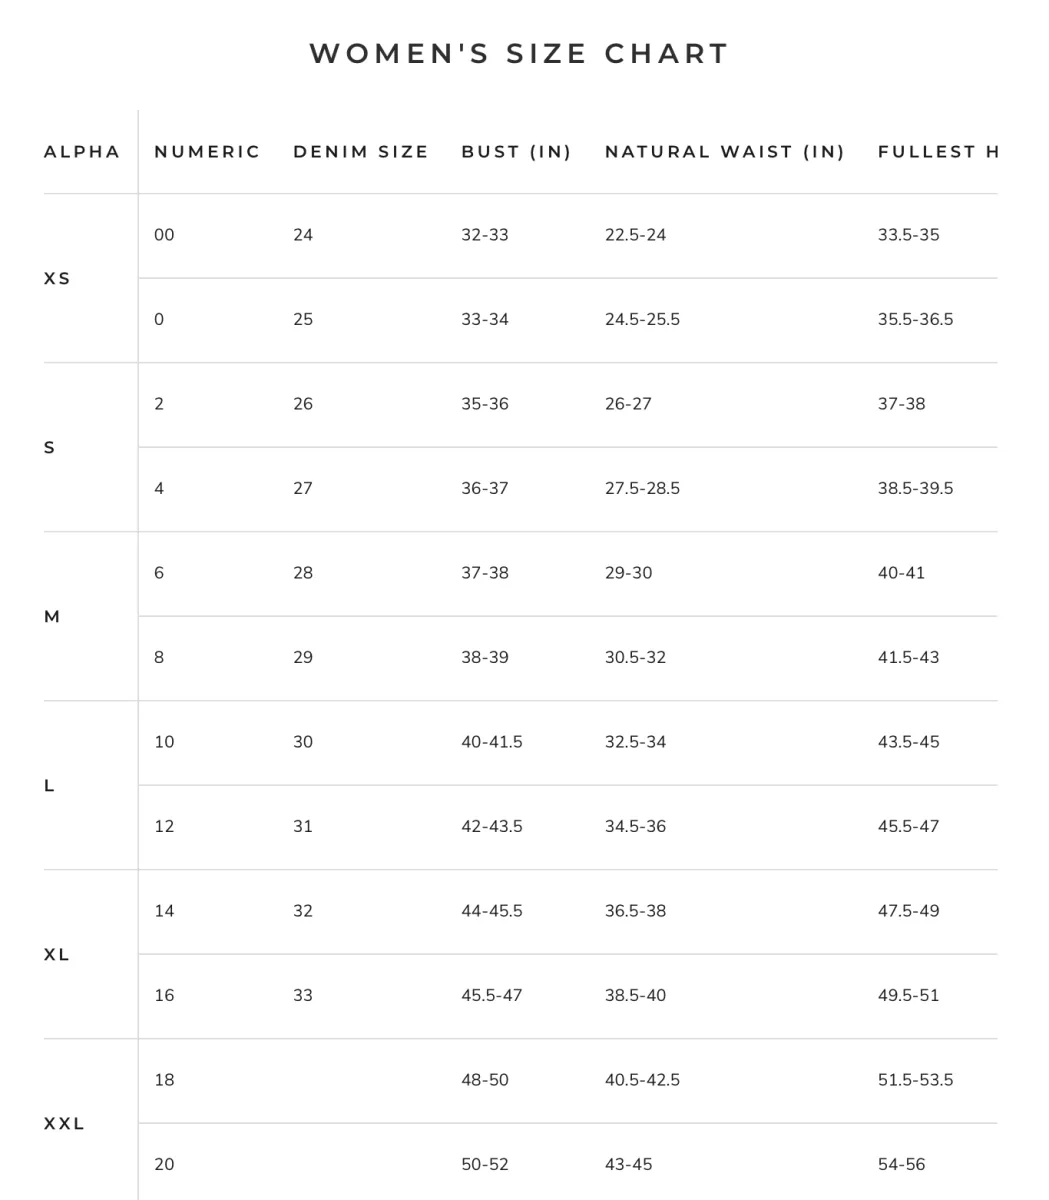Screen dimensions: 1049x1200
Task: Select the XS alpha size label
Action: tap(57, 279)
